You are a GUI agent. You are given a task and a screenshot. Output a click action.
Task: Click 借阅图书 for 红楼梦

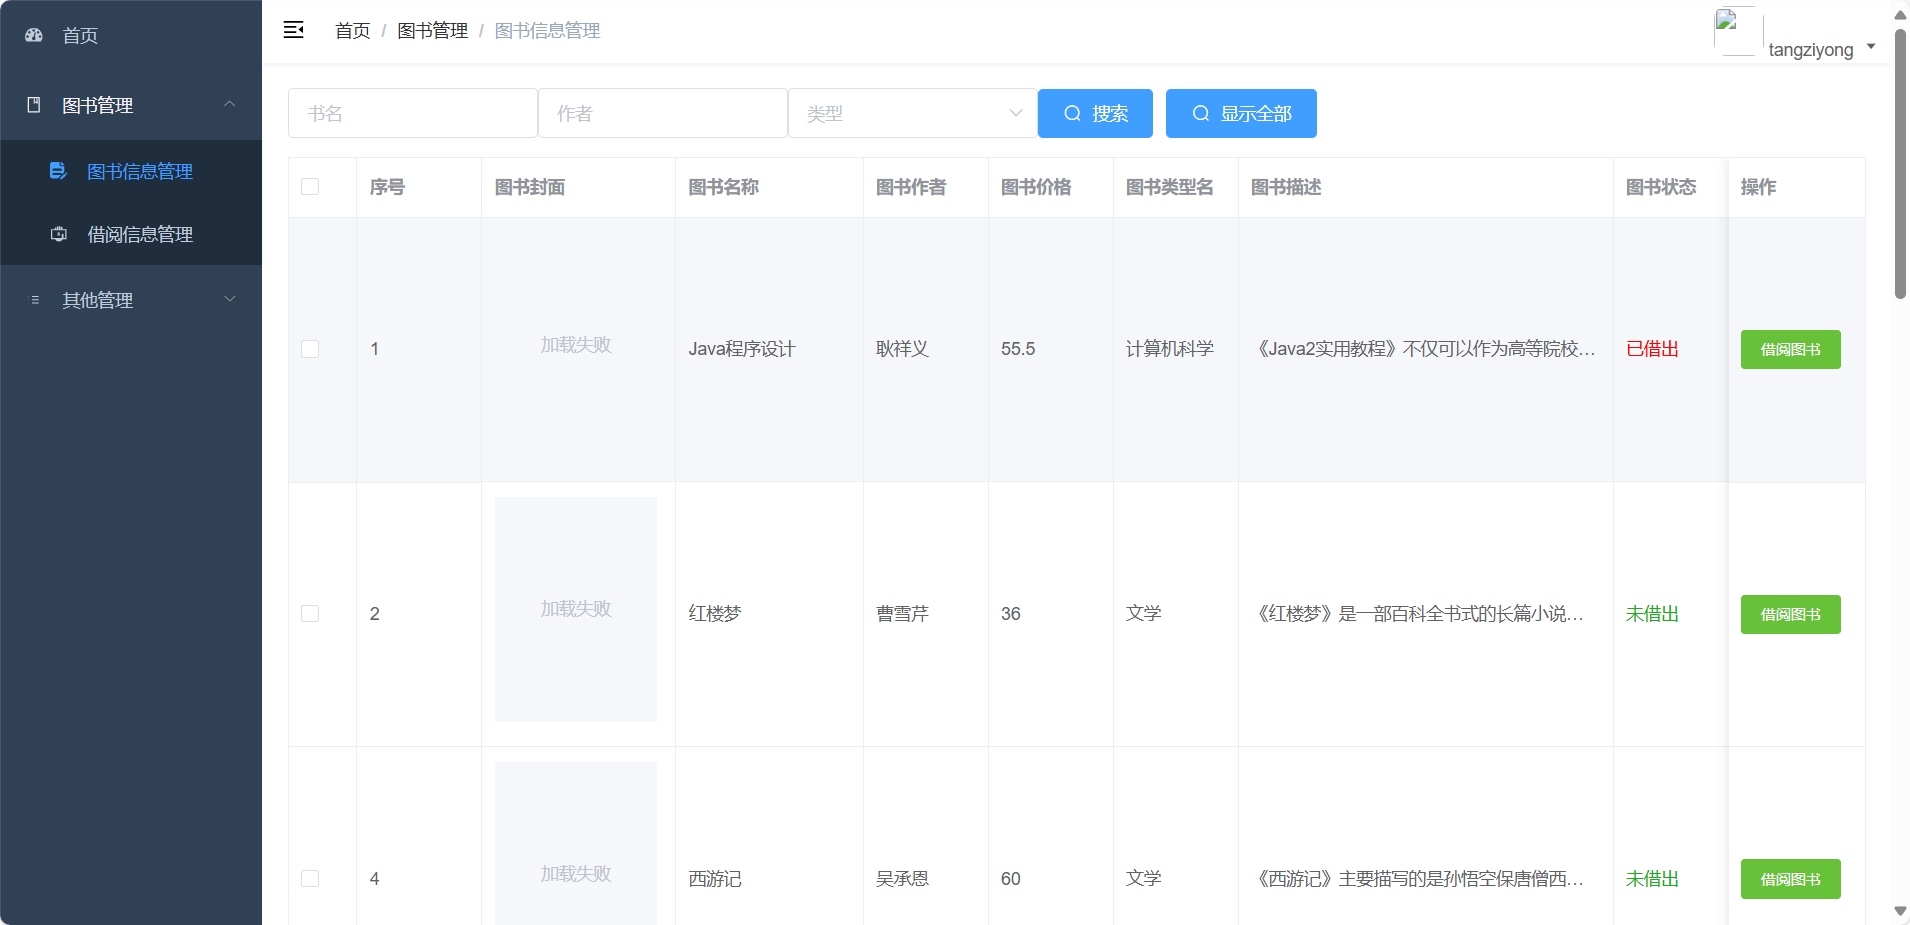click(1790, 614)
